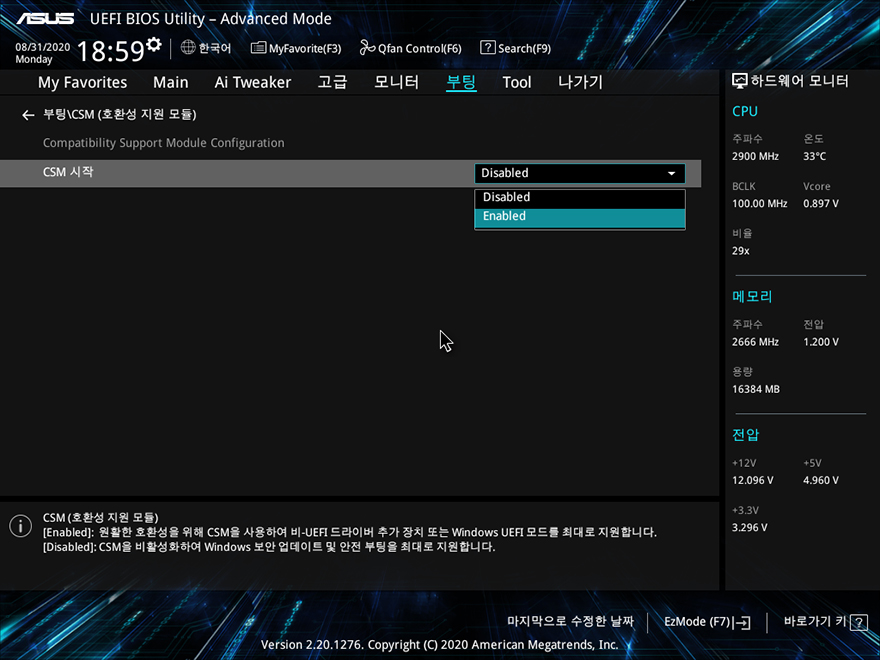Click the 부팅\CSM (호환성 지원 모듈) breadcrumb text
This screenshot has width=880, height=660.
[120, 114]
